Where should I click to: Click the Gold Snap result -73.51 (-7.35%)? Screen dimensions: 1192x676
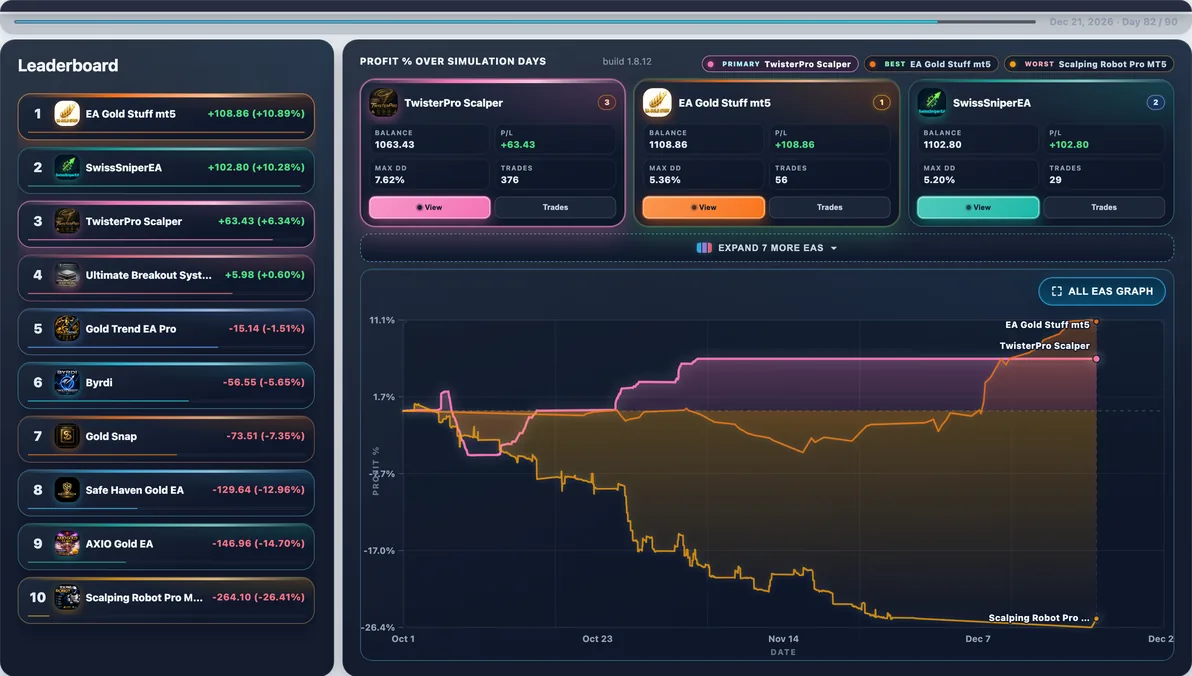[x=265, y=436]
